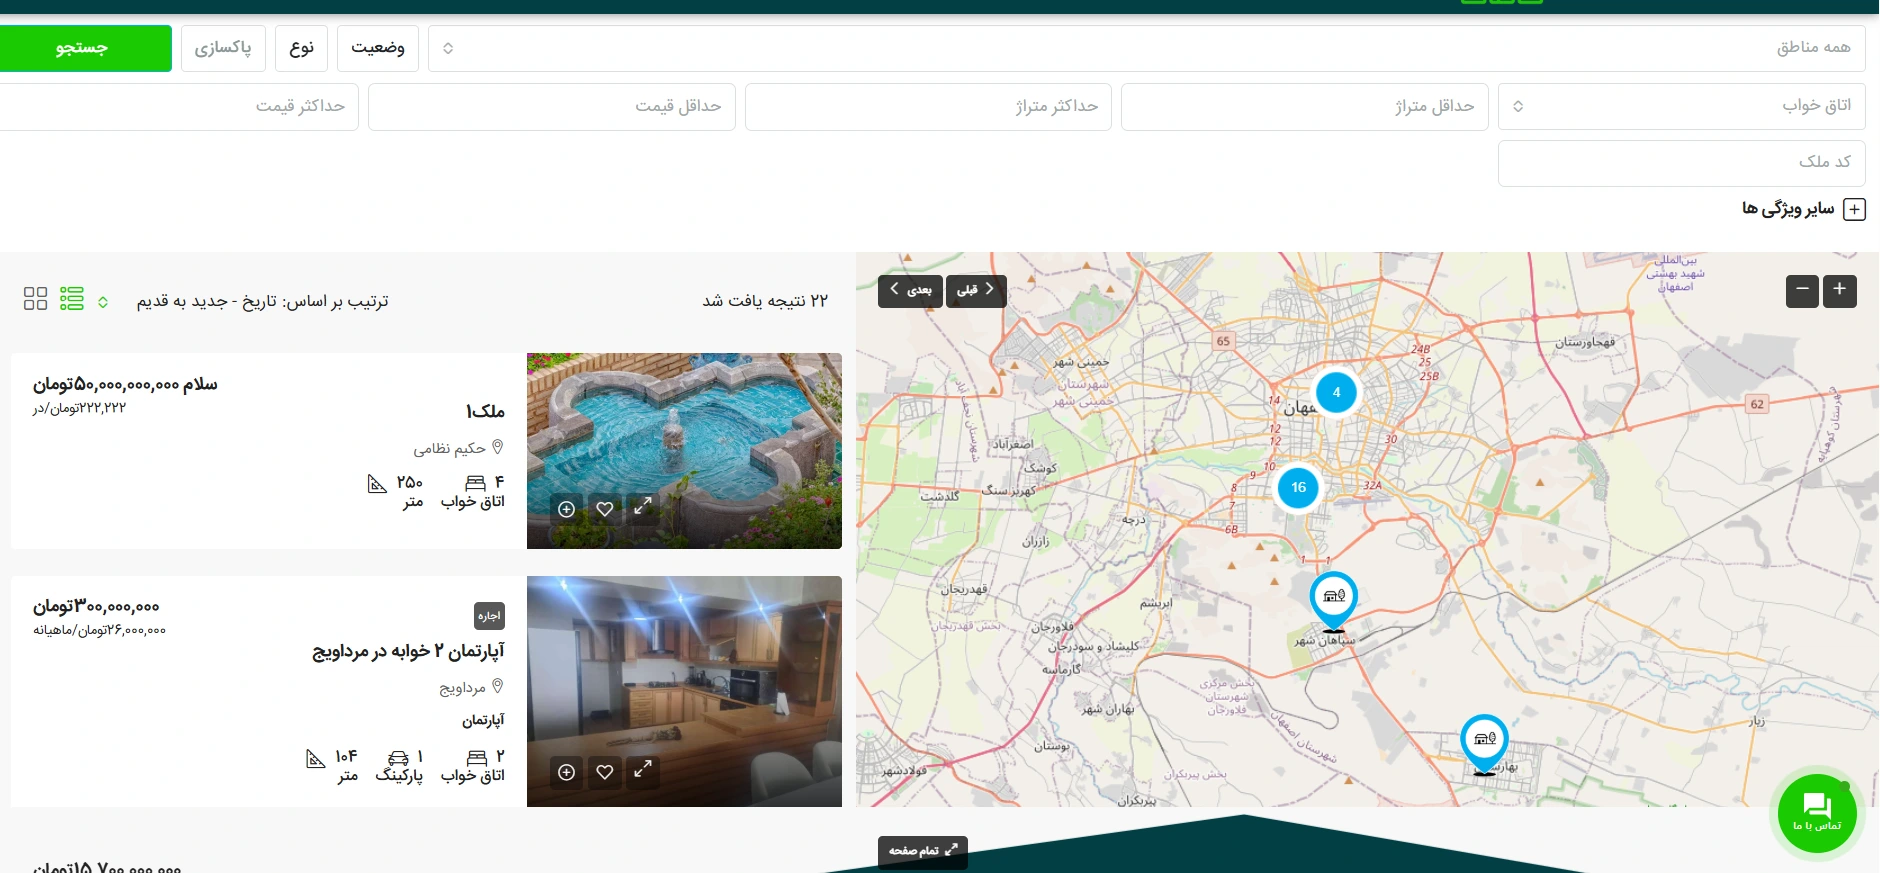Click the property marker at Sepahan Shahr
This screenshot has height=873, width=1880.
pyautogui.click(x=1333, y=598)
